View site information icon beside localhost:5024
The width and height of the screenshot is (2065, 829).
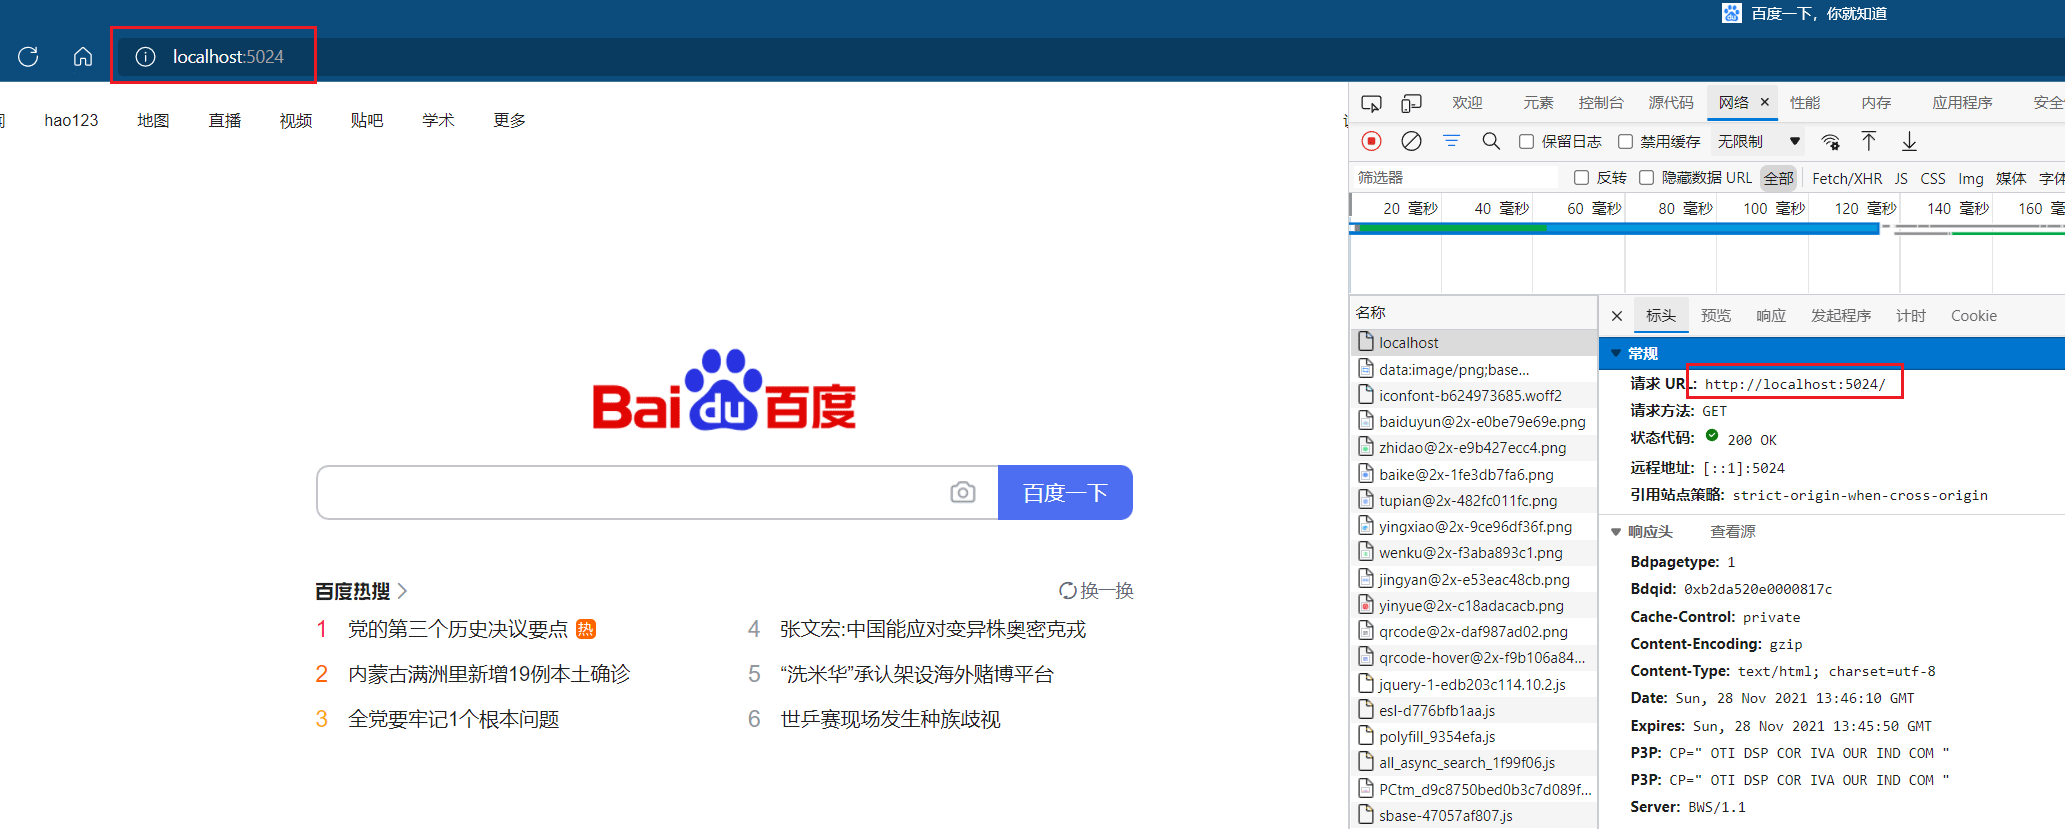(x=145, y=57)
